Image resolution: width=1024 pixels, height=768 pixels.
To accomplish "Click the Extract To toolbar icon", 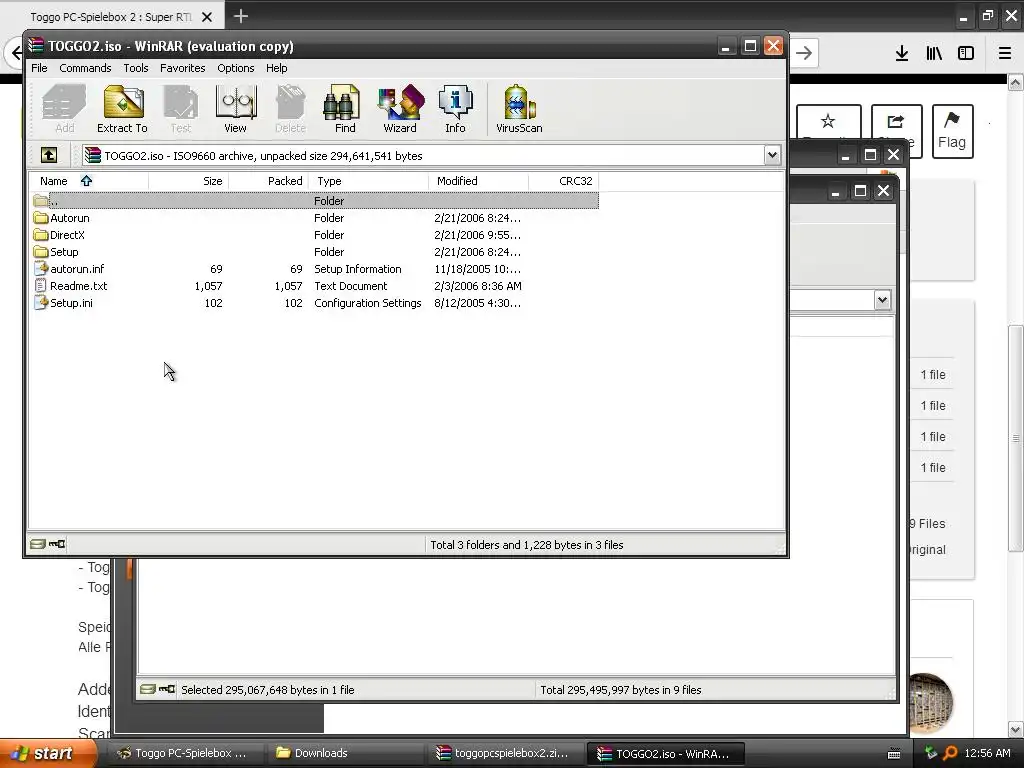I will tap(122, 109).
